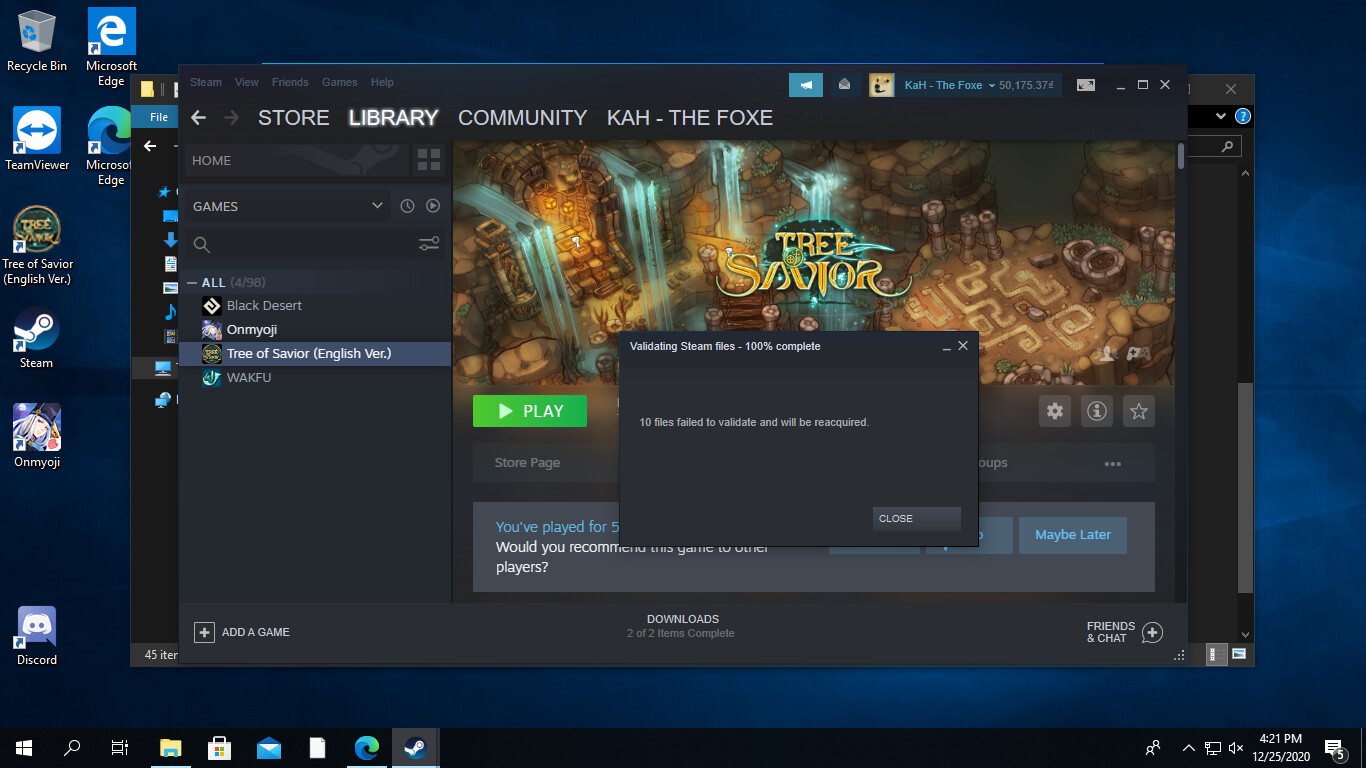1366x768 pixels.
Task: Click the game info icon
Action: (1097, 411)
